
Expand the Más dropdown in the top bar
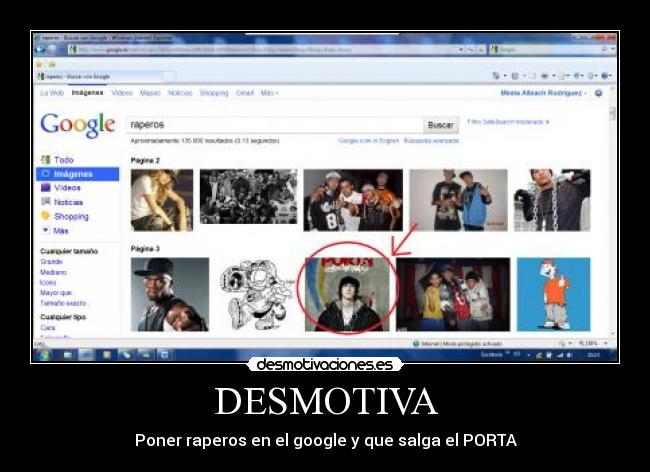click(269, 93)
